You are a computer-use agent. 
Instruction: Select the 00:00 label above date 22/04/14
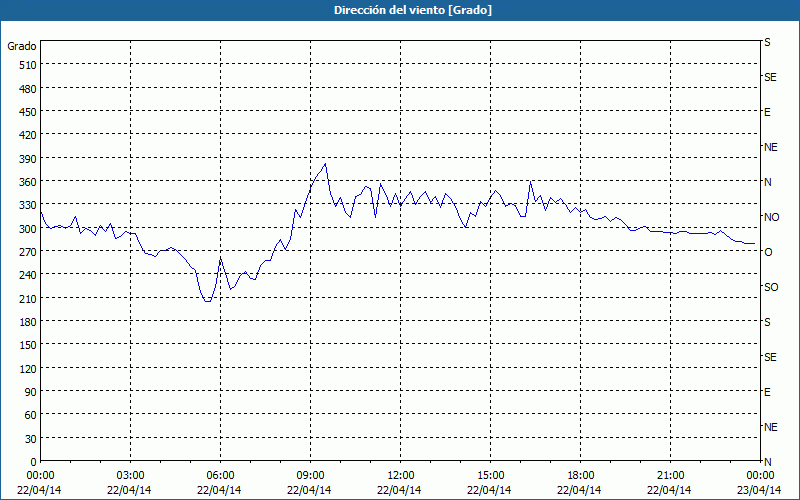click(x=40, y=476)
